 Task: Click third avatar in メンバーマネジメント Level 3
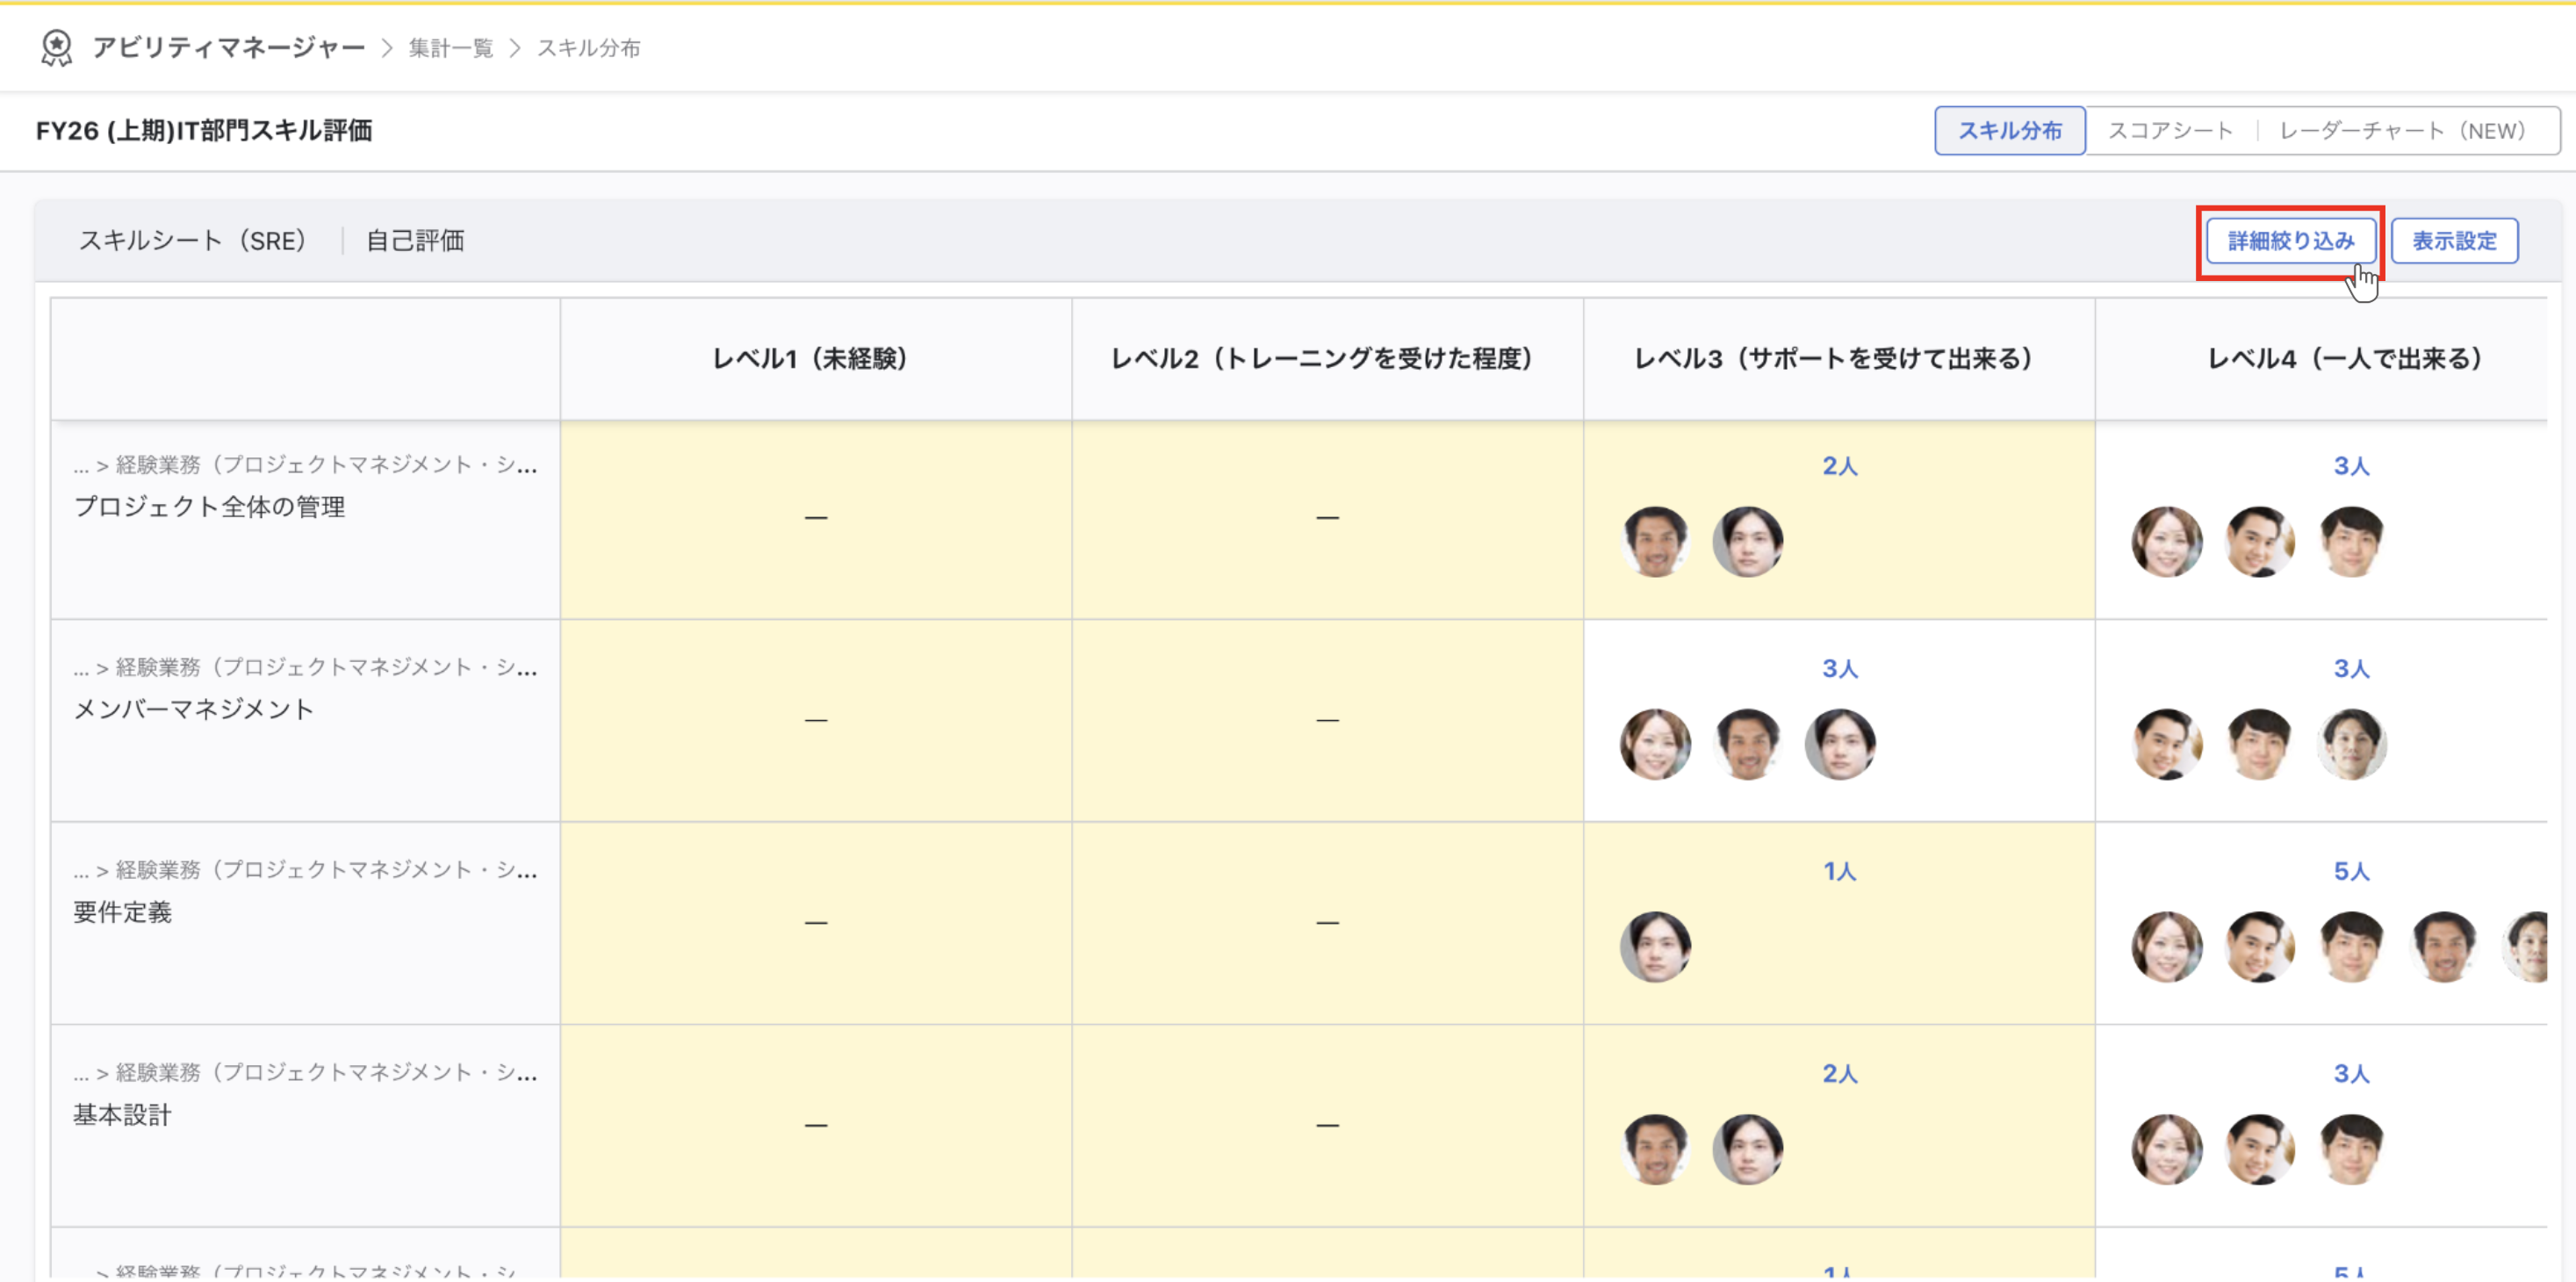1840,745
